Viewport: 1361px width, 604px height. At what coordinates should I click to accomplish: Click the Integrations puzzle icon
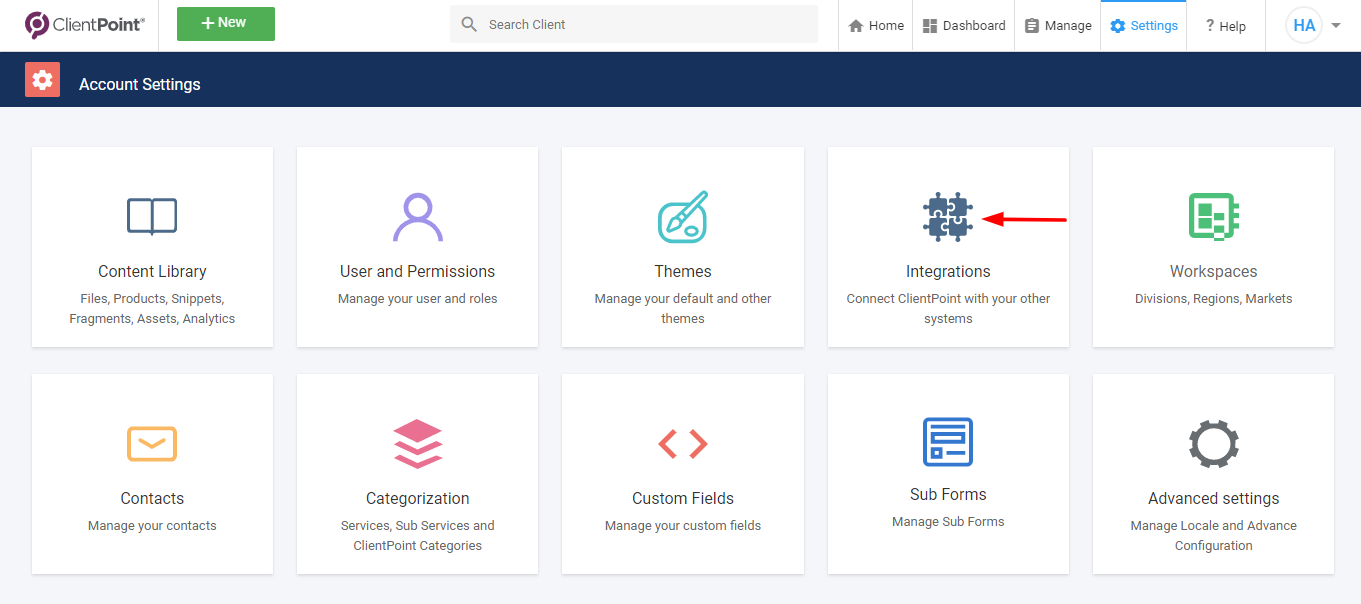point(948,216)
